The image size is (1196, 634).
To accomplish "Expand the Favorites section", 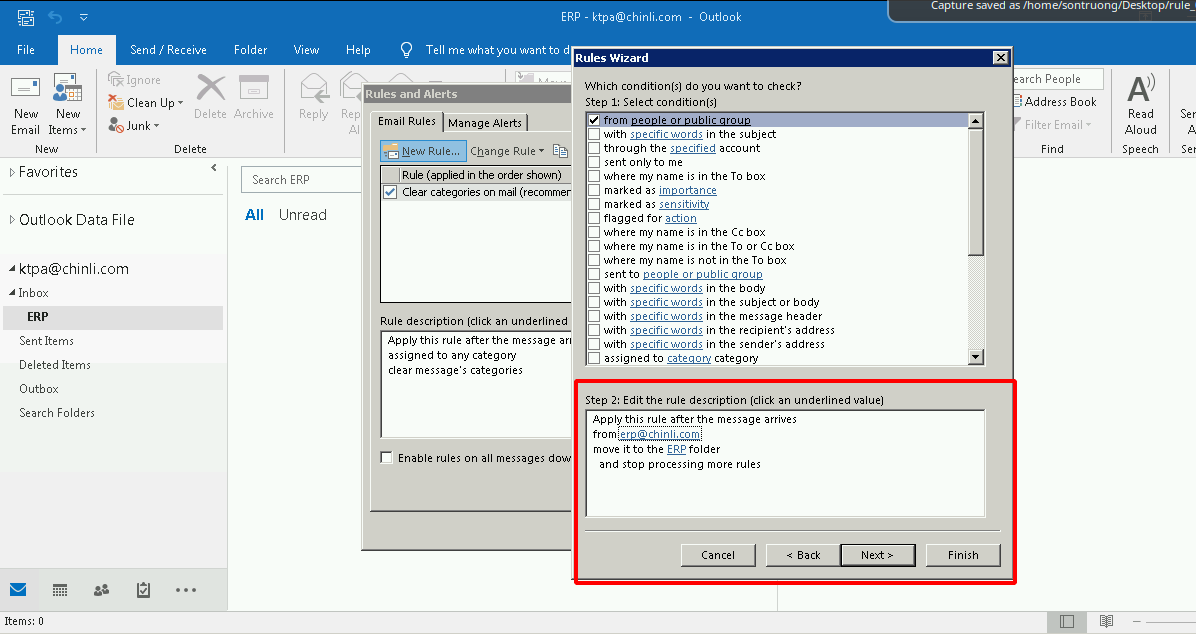I will click(x=12, y=172).
